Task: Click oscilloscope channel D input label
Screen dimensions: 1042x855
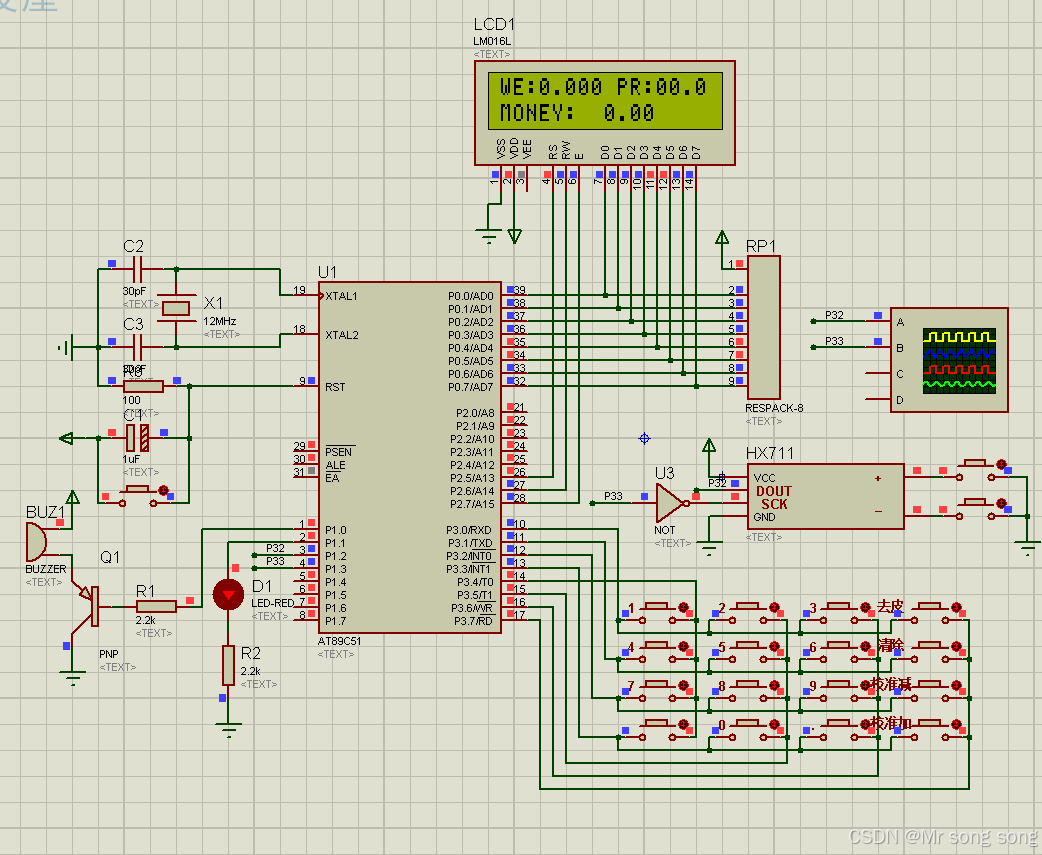Action: click(900, 400)
